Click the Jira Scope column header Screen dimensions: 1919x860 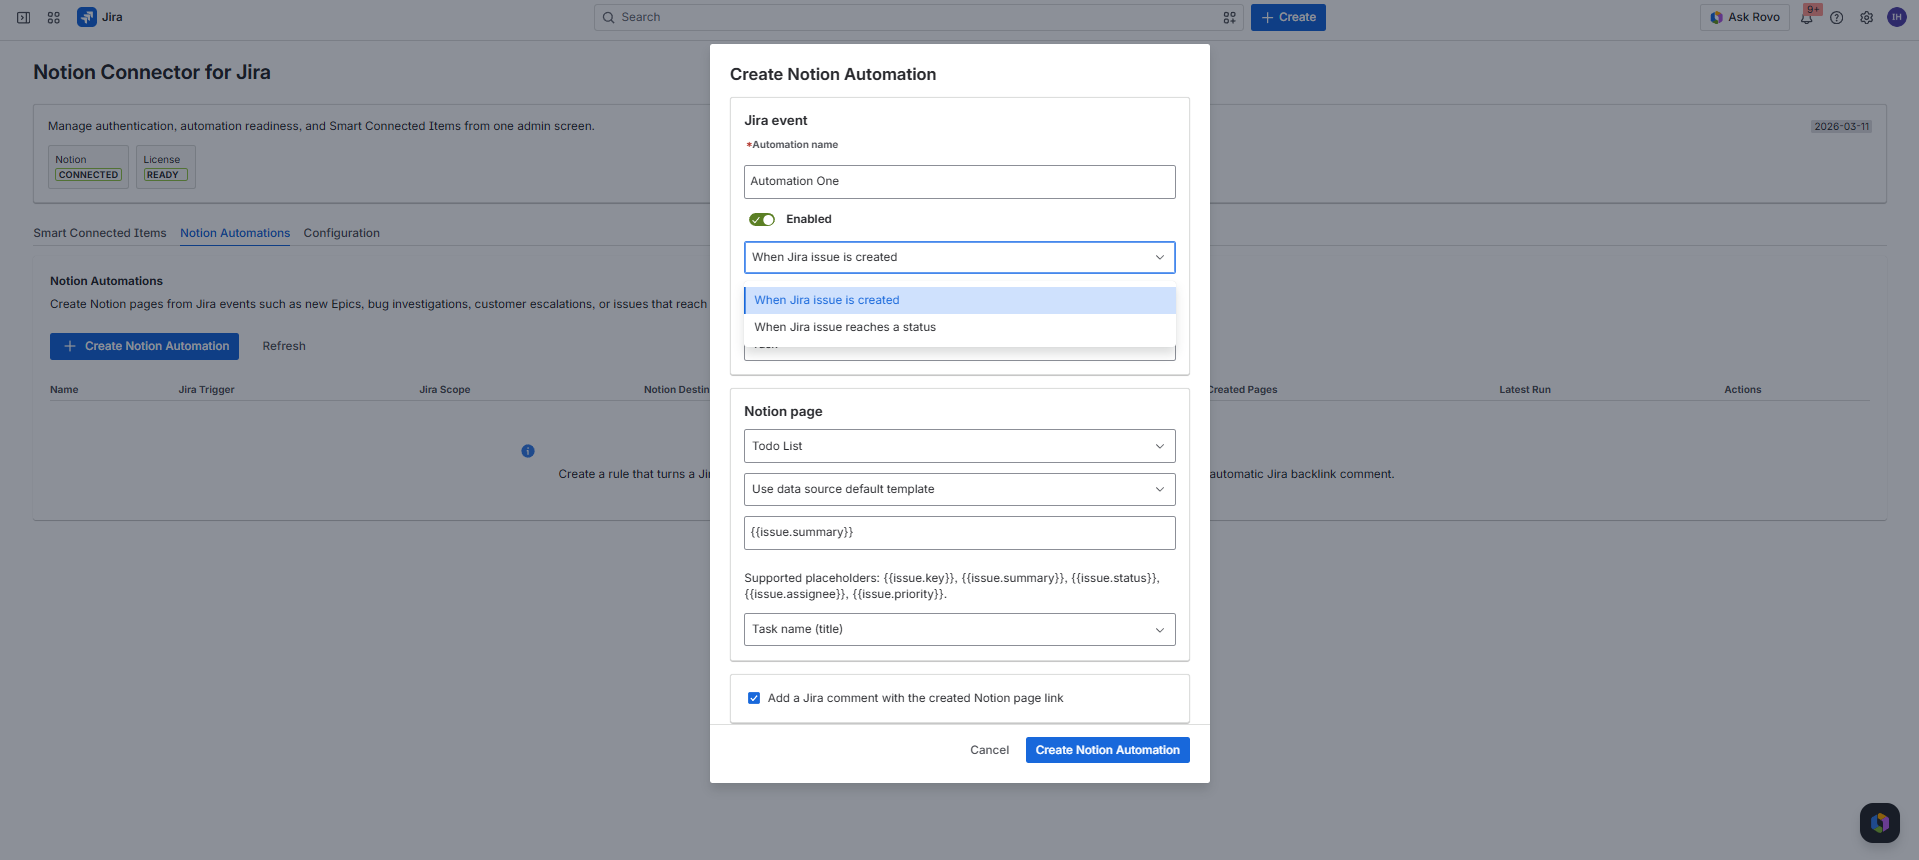tap(445, 390)
